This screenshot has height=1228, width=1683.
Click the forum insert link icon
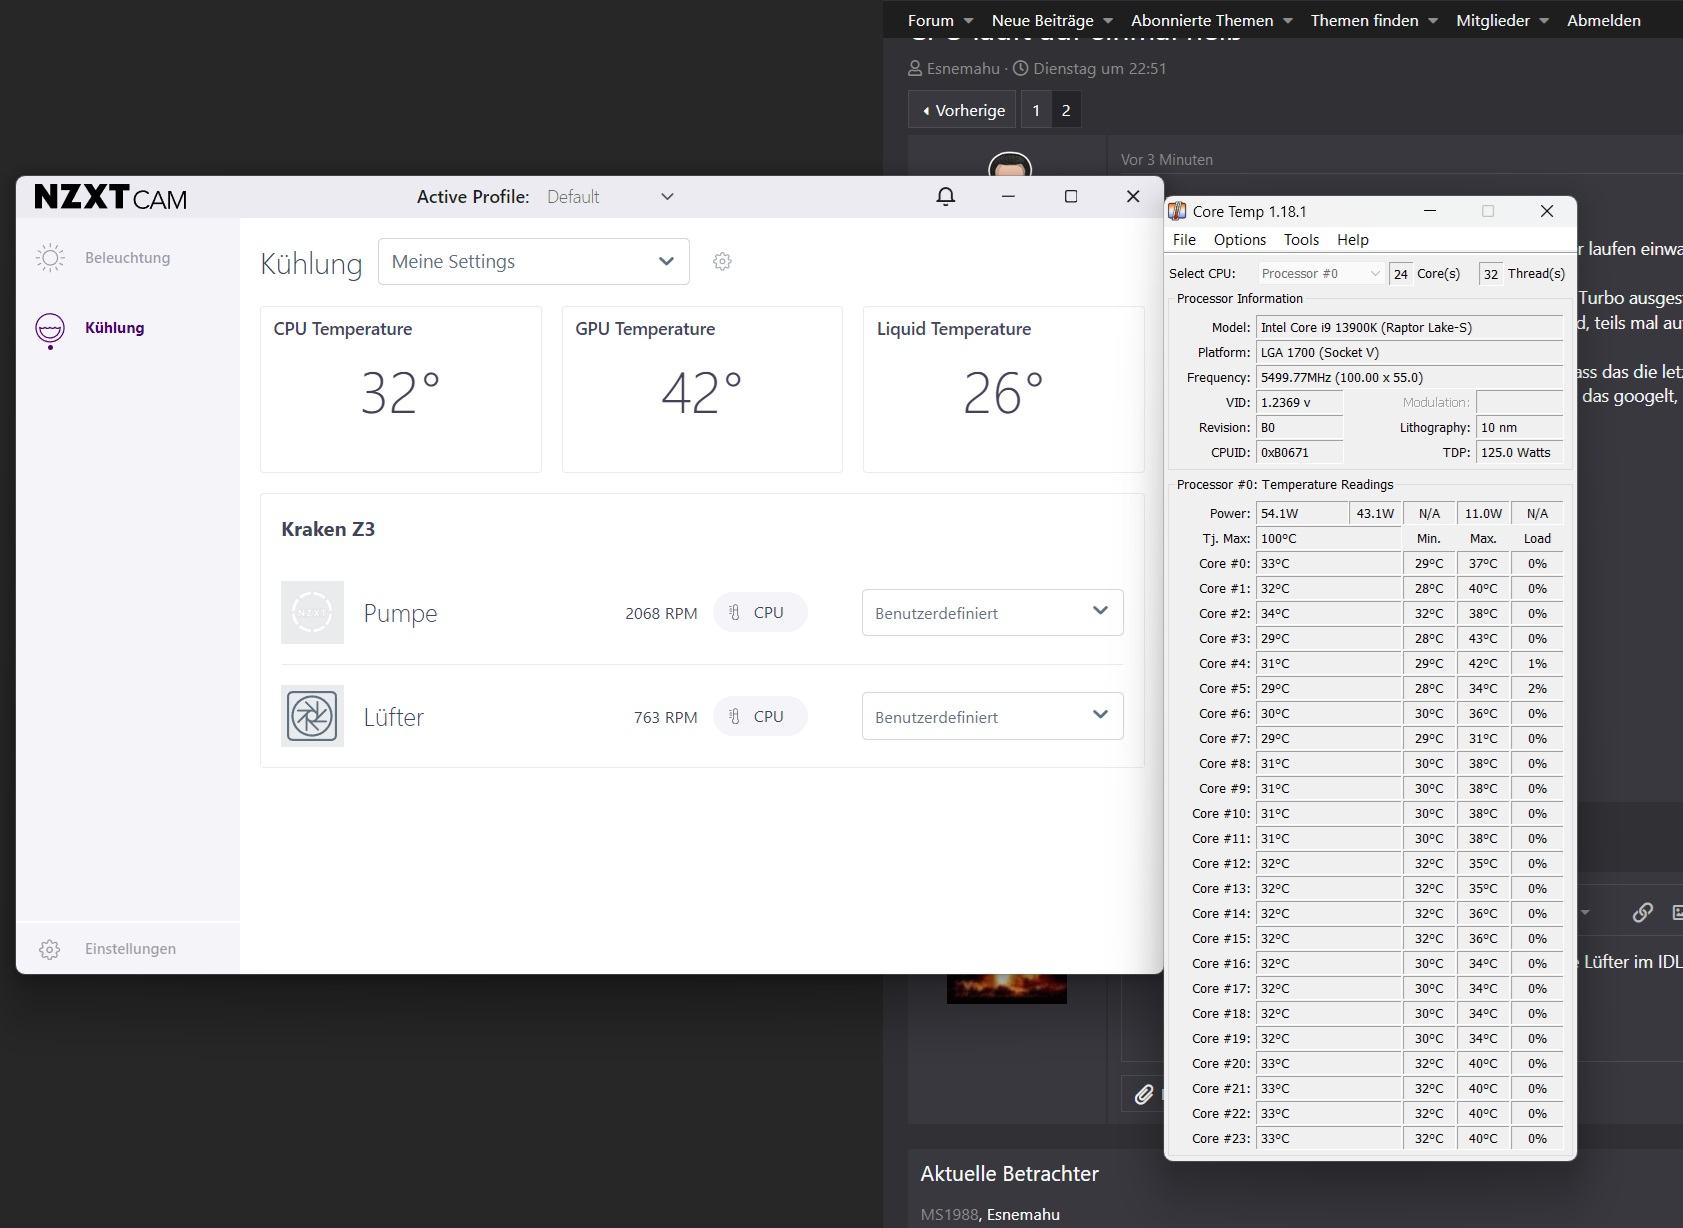(1642, 912)
